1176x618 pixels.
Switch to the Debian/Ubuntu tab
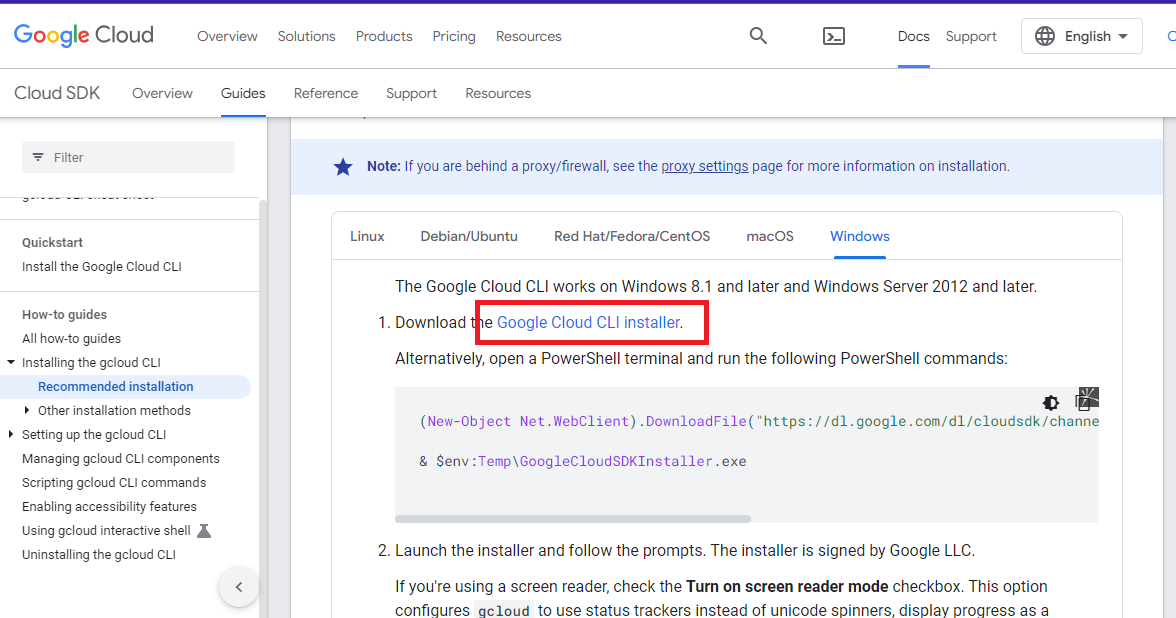coord(469,236)
